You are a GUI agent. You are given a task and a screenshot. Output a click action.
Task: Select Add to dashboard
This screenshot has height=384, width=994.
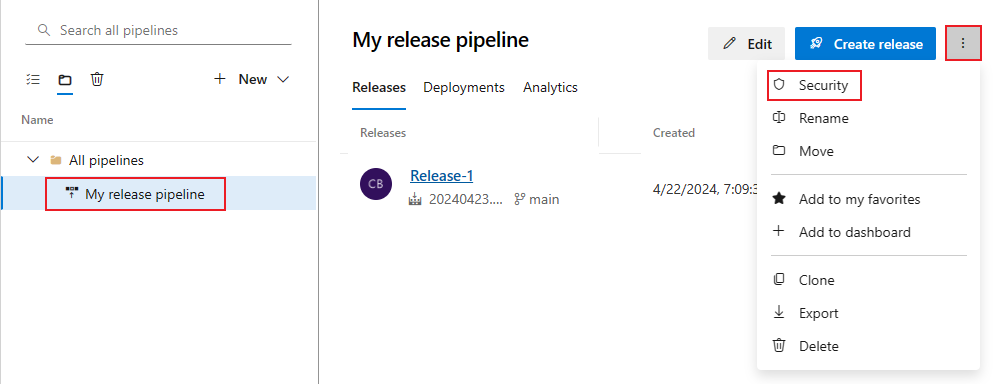coord(868,232)
